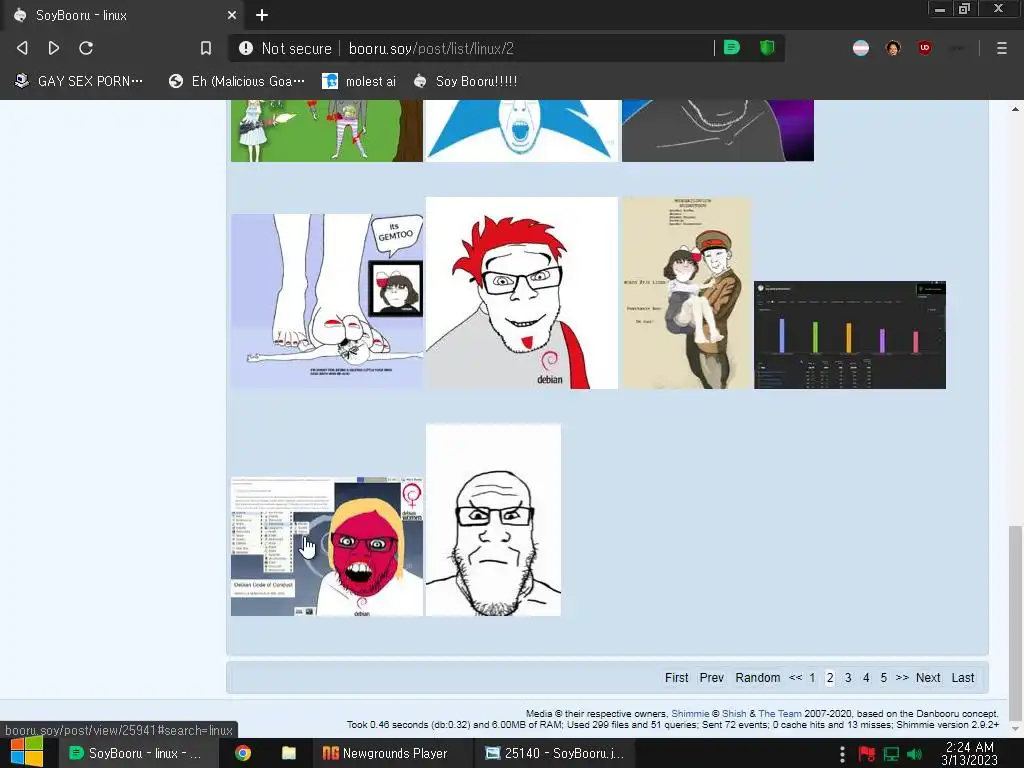Click the << pagination link

click(795, 678)
